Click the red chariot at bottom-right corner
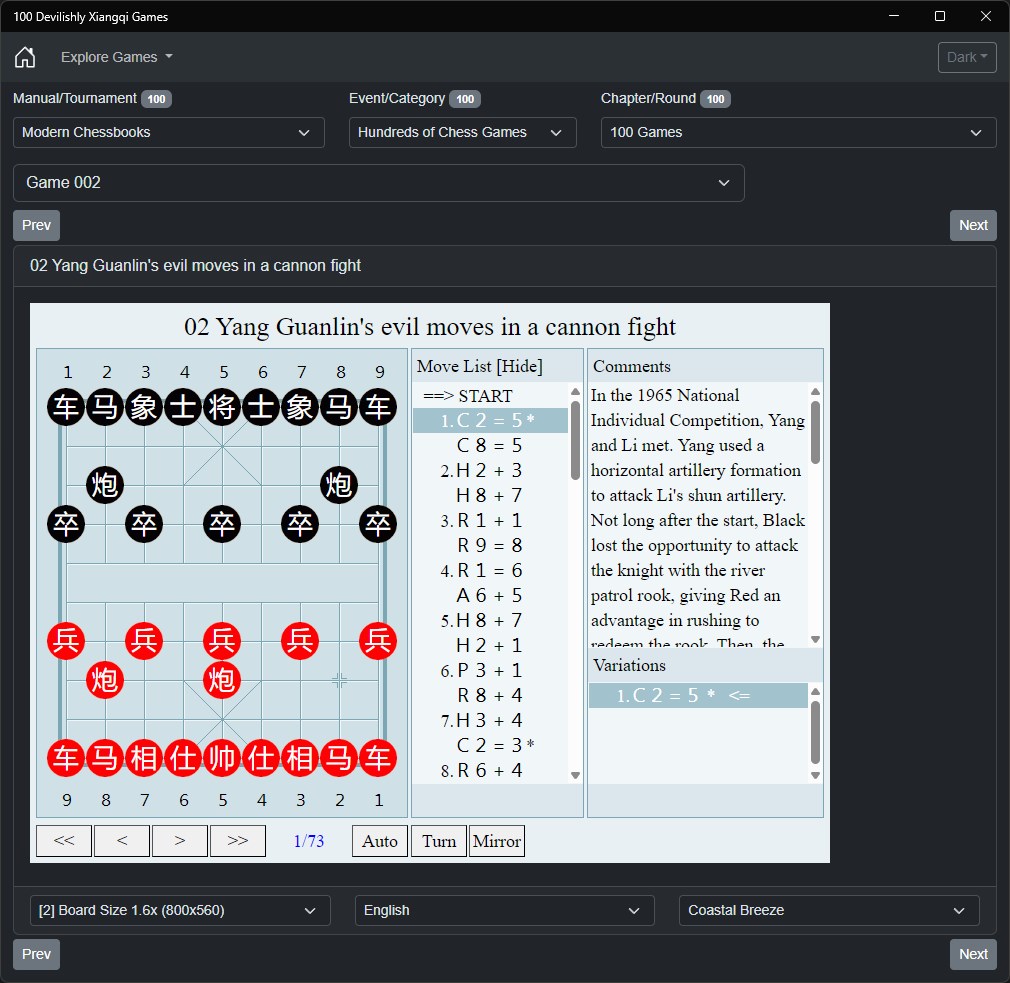 coord(378,758)
